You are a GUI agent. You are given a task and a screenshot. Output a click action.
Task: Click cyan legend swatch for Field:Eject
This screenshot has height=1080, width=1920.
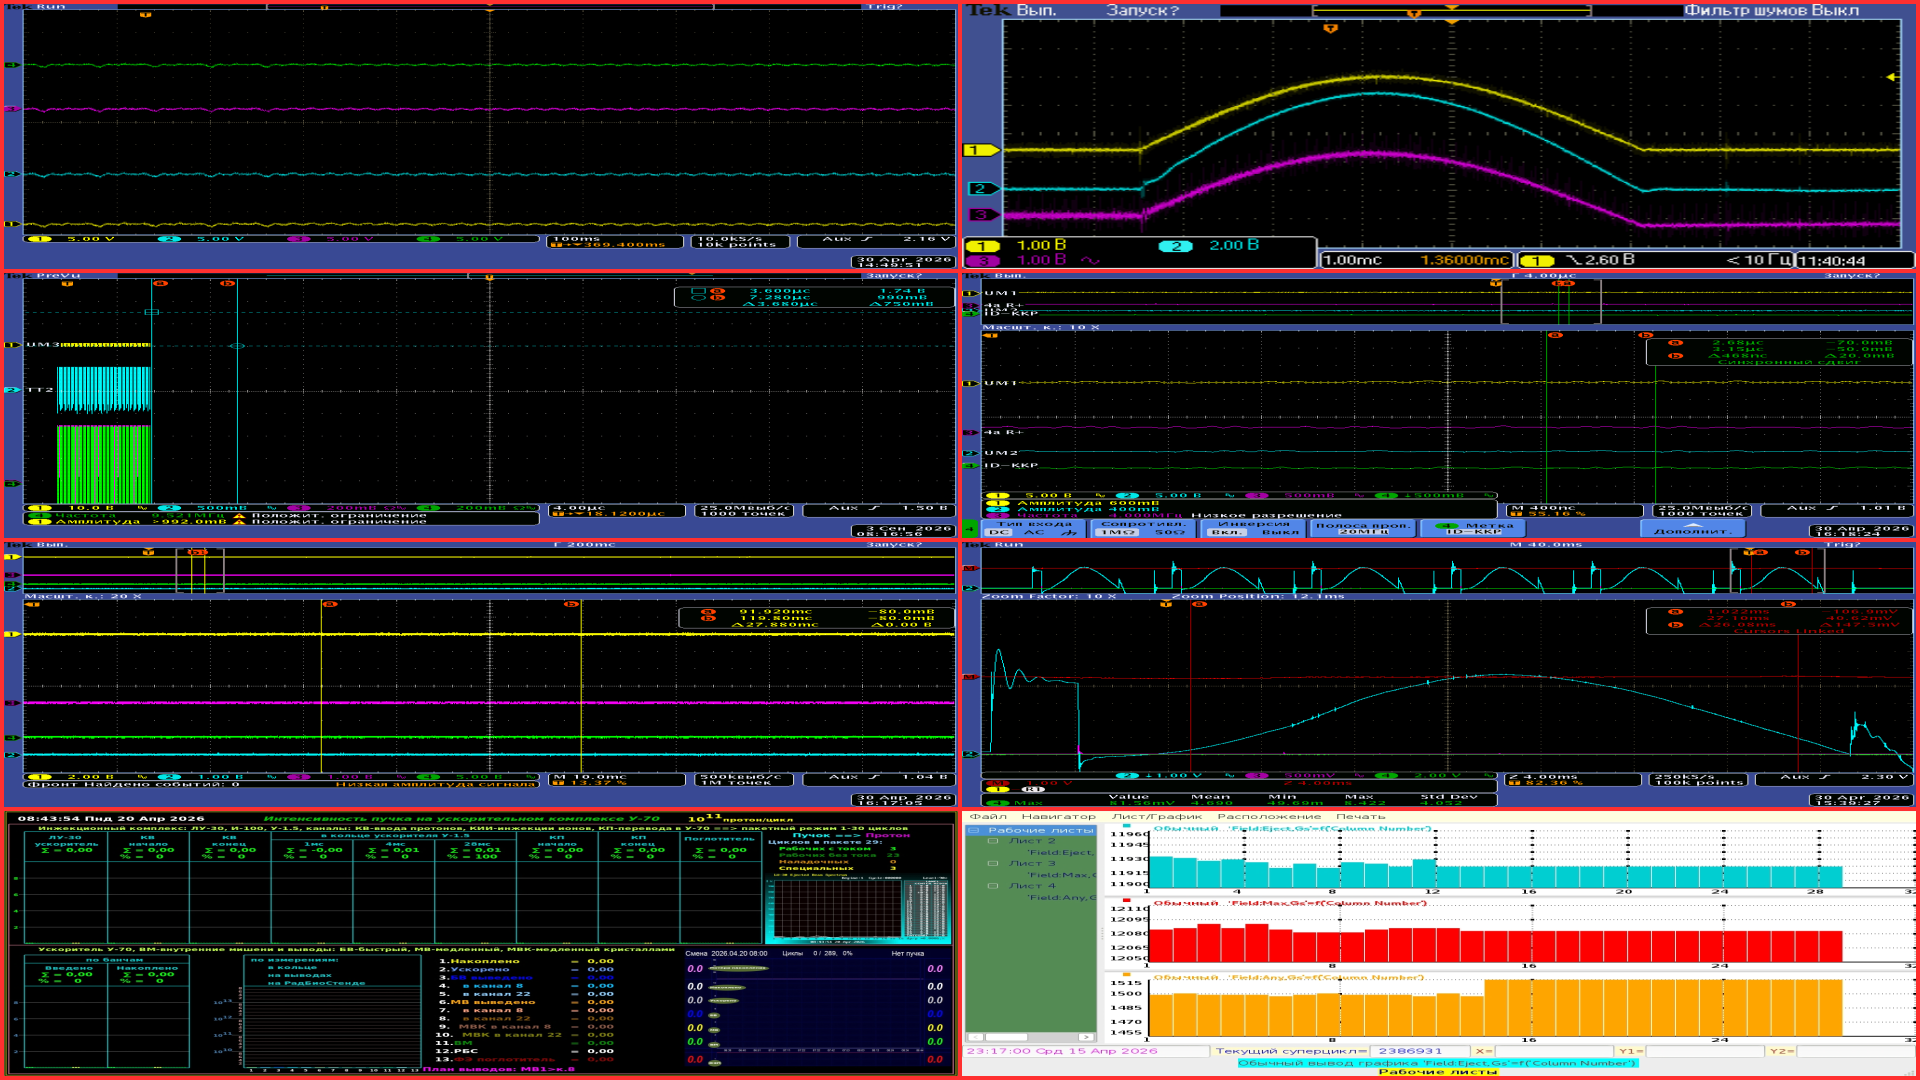tap(1126, 826)
